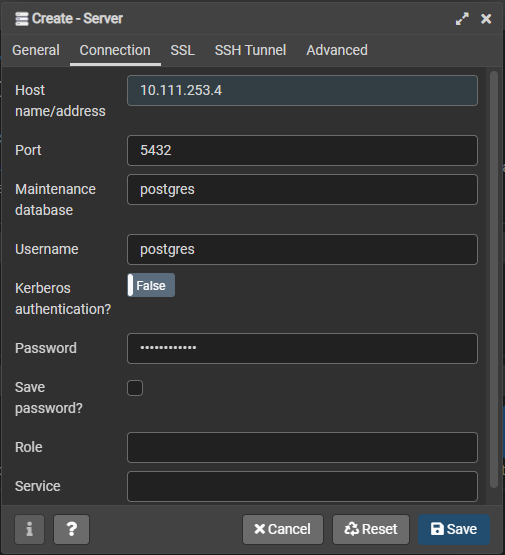Check the Save password checkbox

pyautogui.click(x=135, y=388)
